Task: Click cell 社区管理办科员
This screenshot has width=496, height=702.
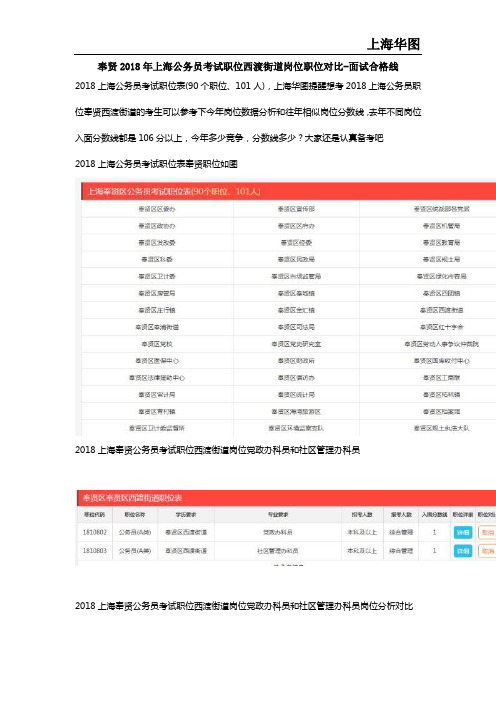Action: pyautogui.click(x=278, y=551)
